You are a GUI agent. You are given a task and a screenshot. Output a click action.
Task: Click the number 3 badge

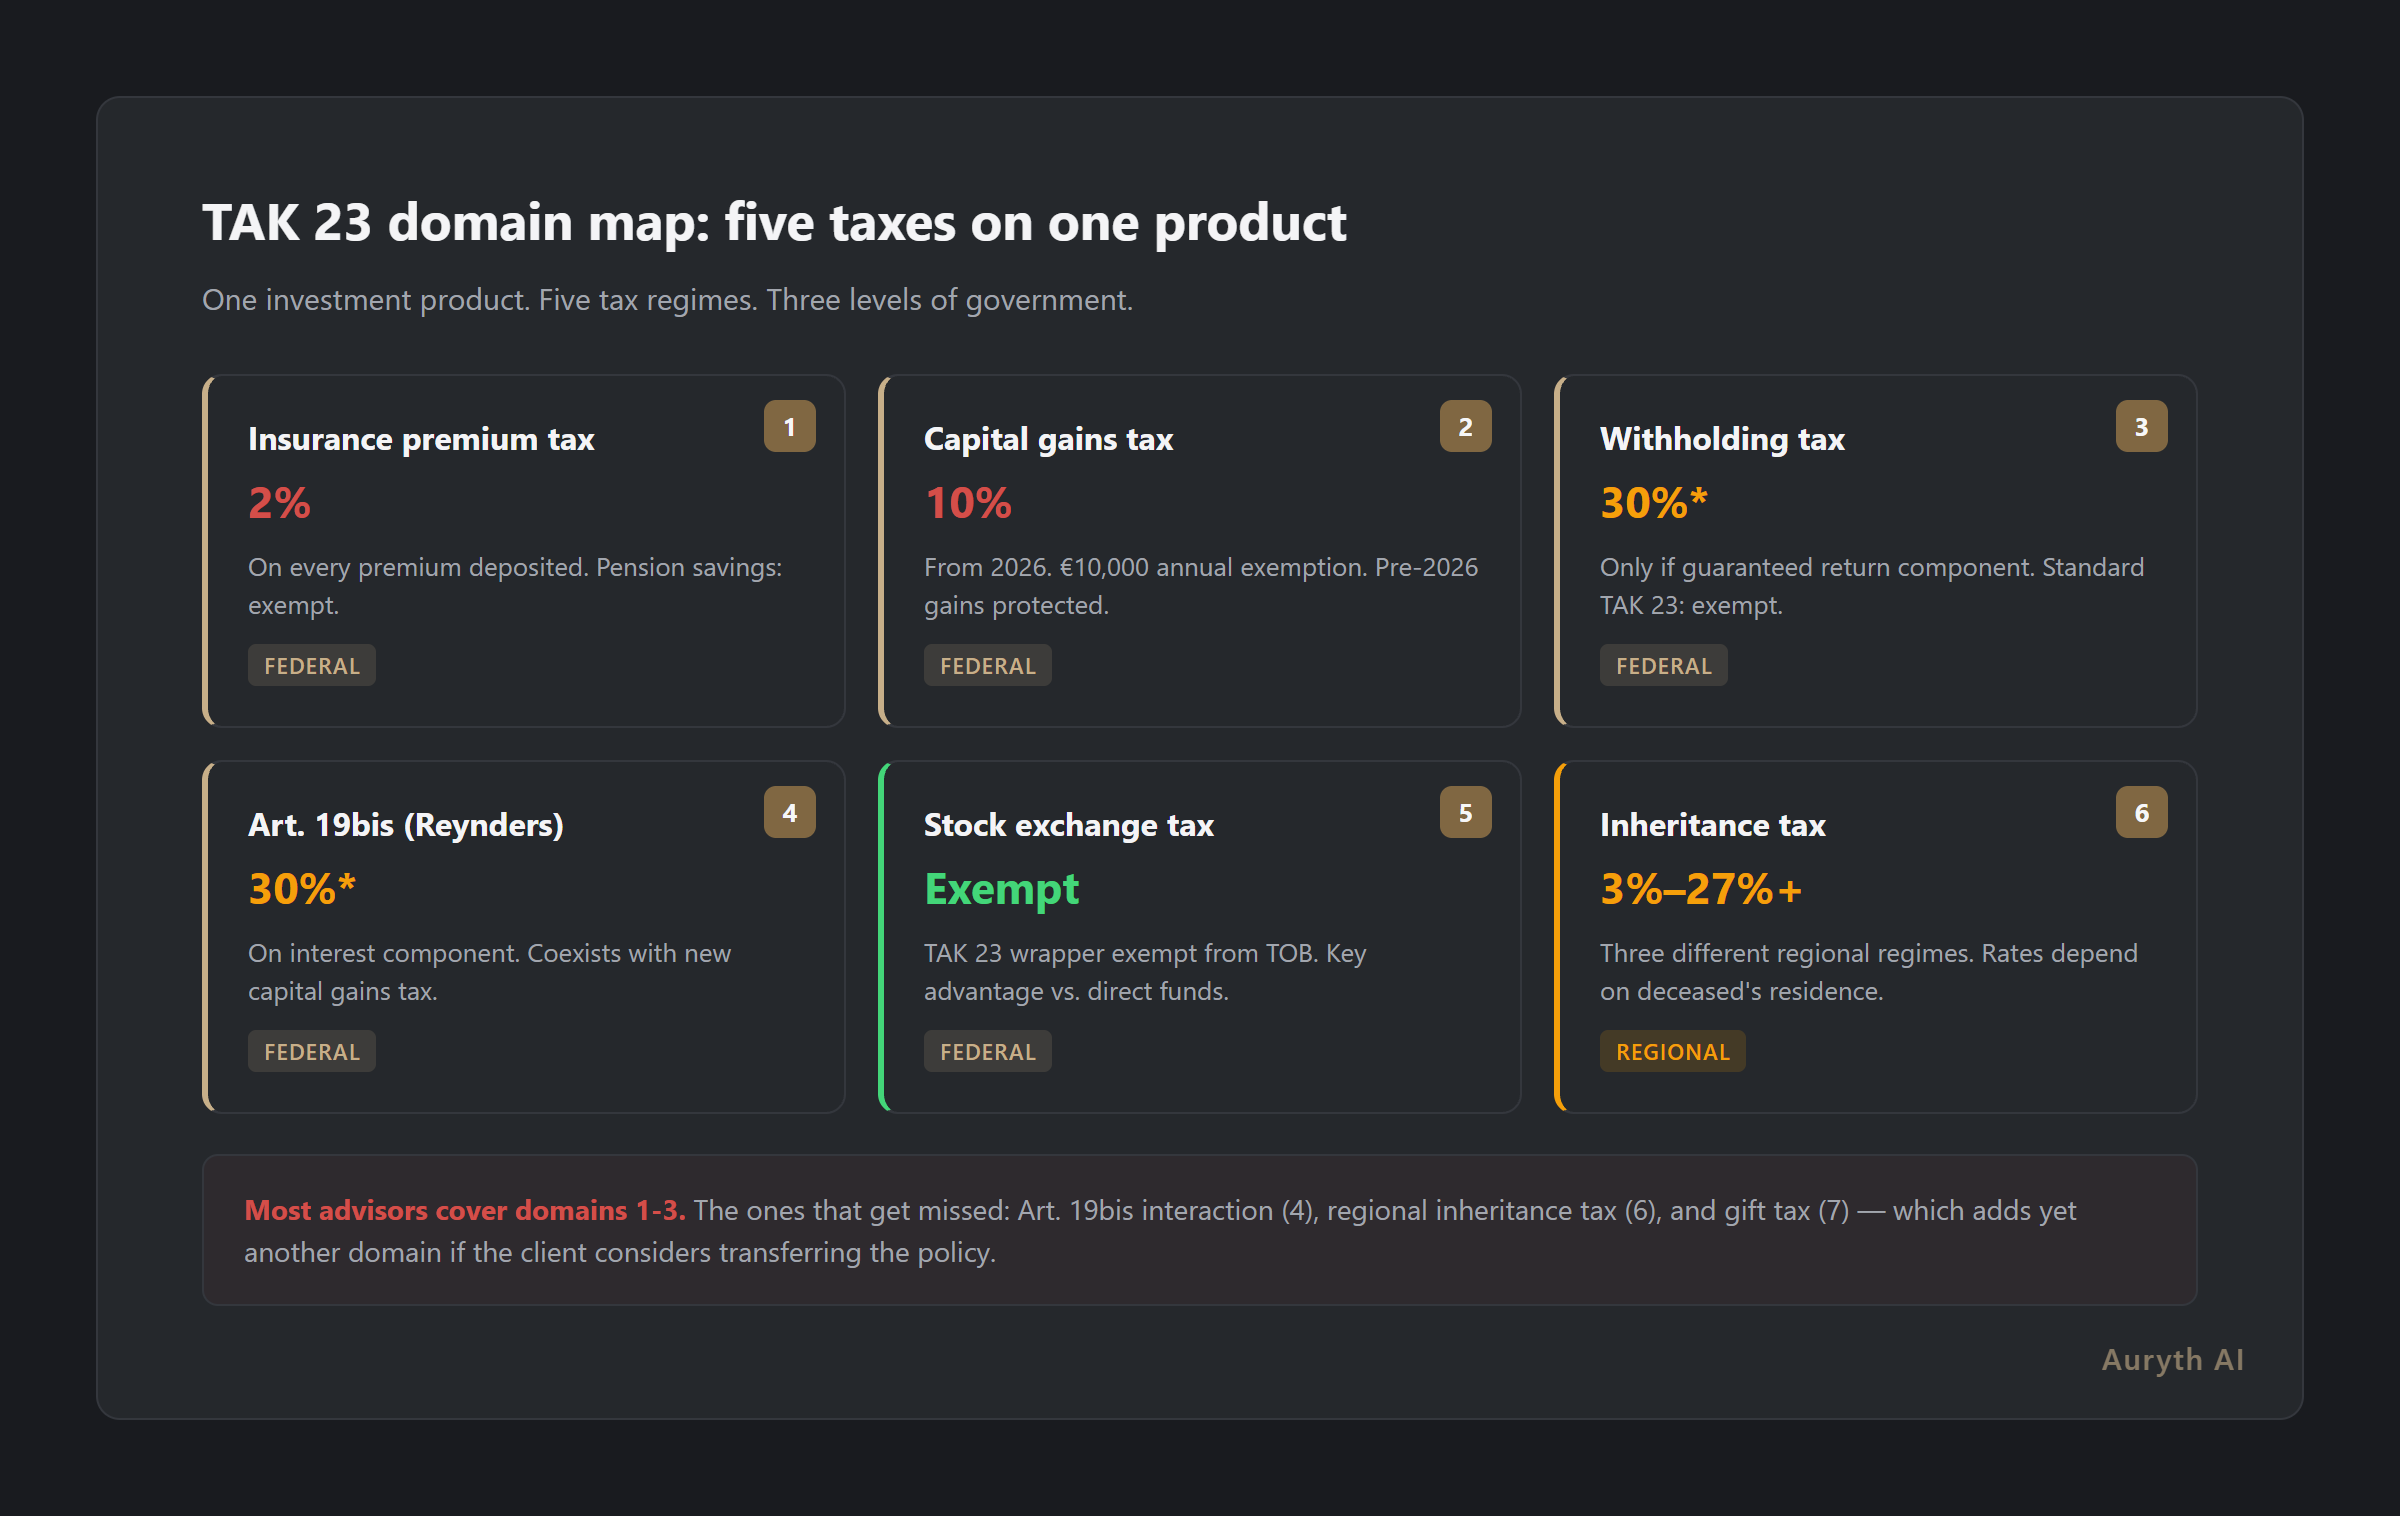2141,427
